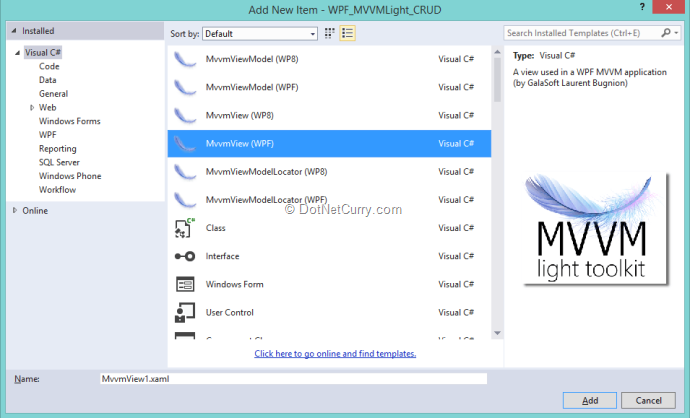The width and height of the screenshot is (690, 418).
Task: Click the selected MvvmView (WPF) feather icon
Action: [x=185, y=144]
